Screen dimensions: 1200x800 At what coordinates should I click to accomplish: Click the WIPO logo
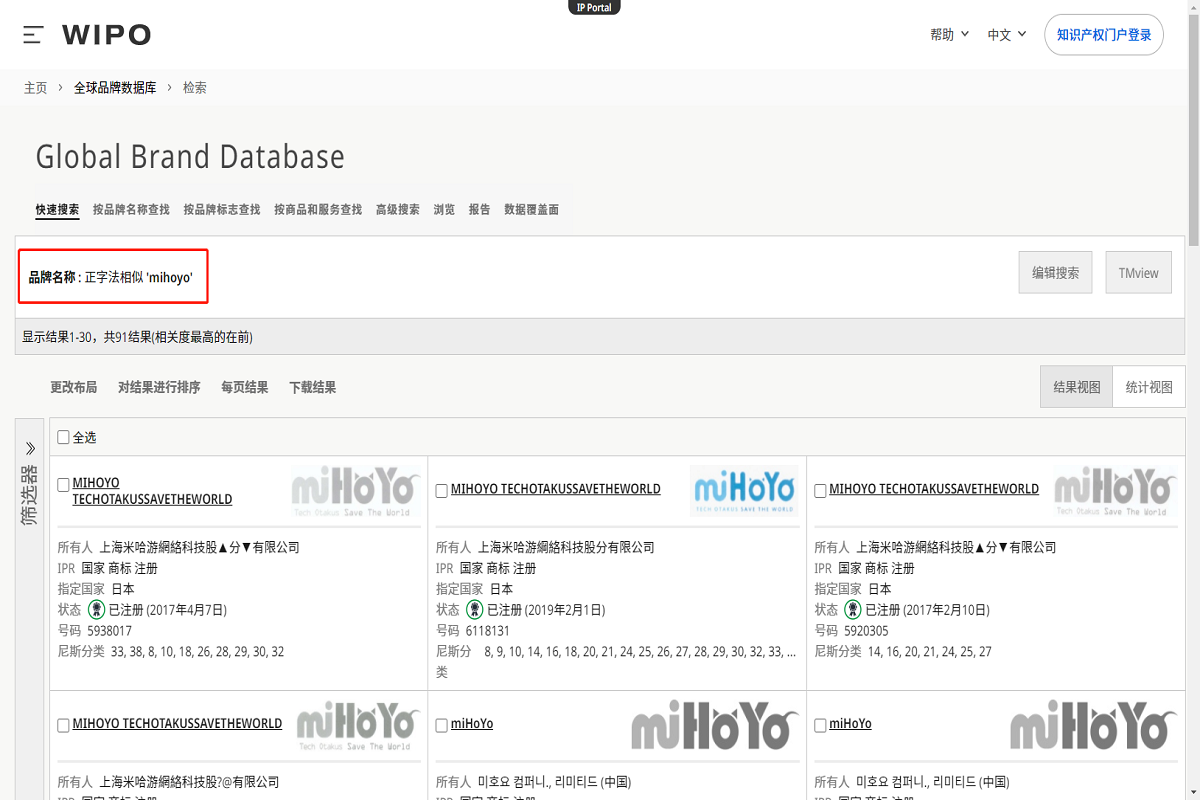pyautogui.click(x=106, y=35)
